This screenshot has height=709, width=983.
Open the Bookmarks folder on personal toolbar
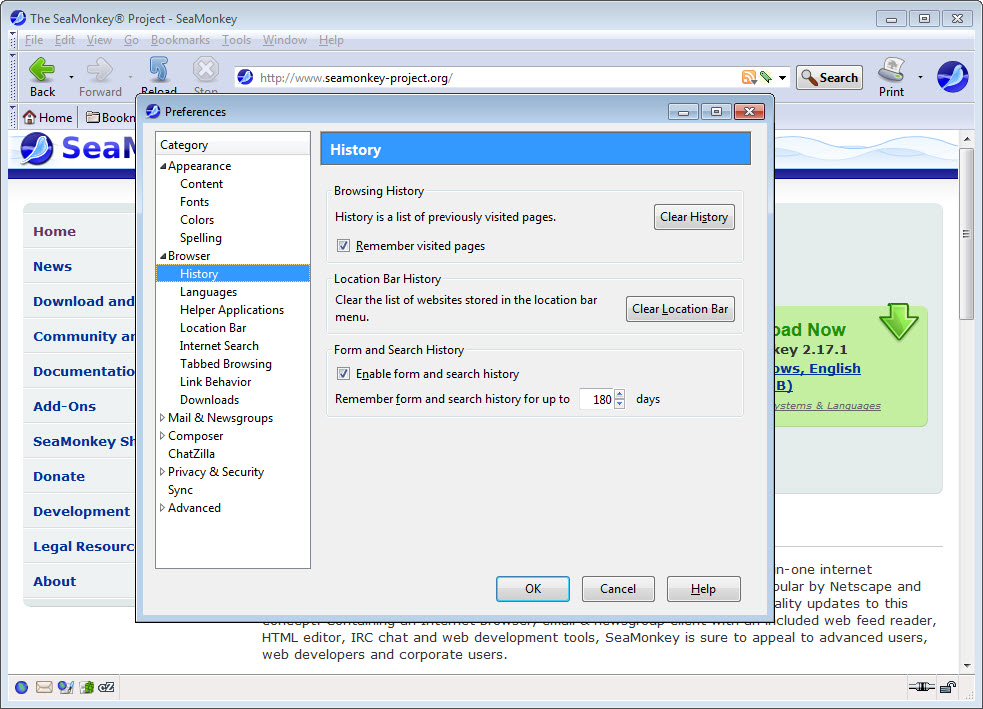pos(110,117)
